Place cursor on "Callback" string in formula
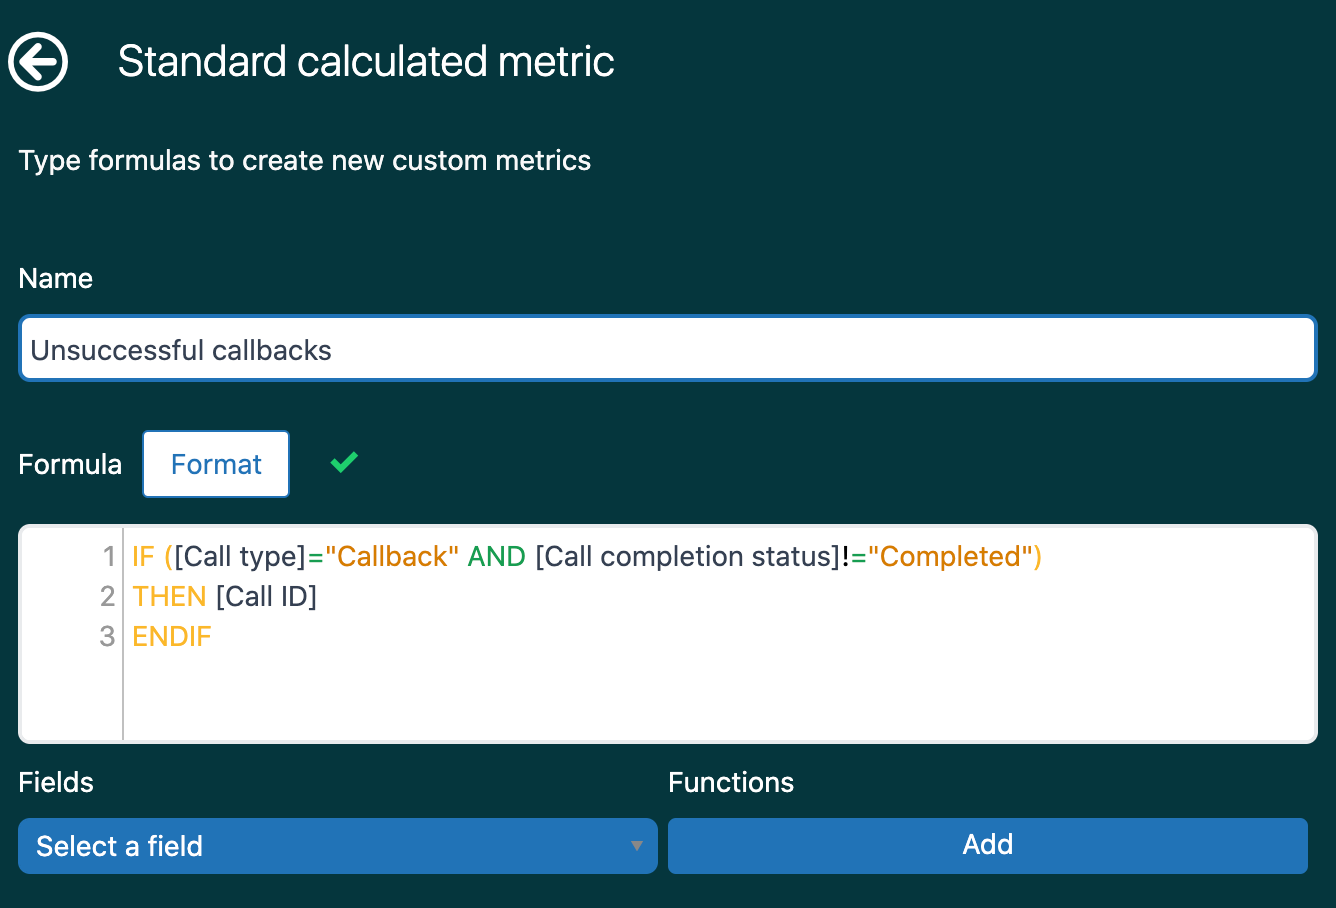Screen dimensions: 1336x908 (x=392, y=557)
